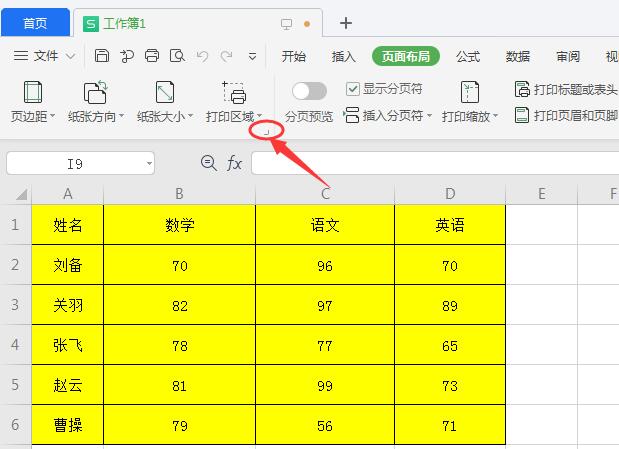Add a new tab with plus button
This screenshot has width=619, height=449.
[346, 23]
